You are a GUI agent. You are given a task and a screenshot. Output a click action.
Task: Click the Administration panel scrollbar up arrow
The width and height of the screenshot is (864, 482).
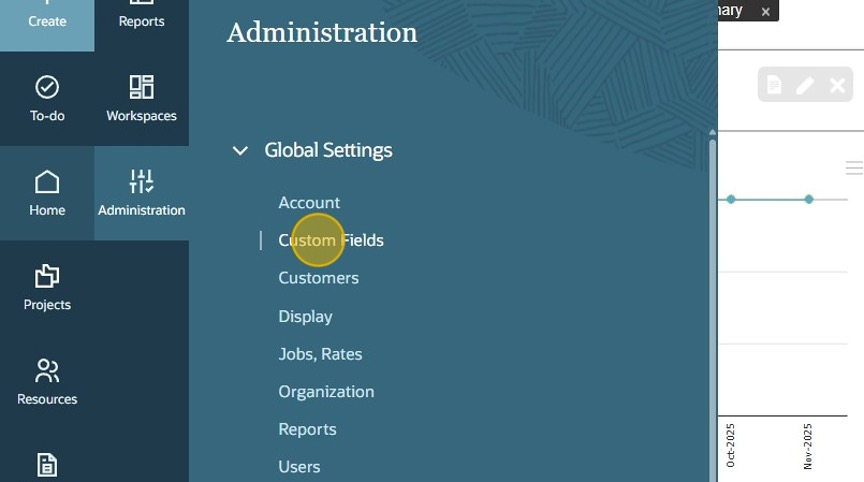click(x=713, y=132)
